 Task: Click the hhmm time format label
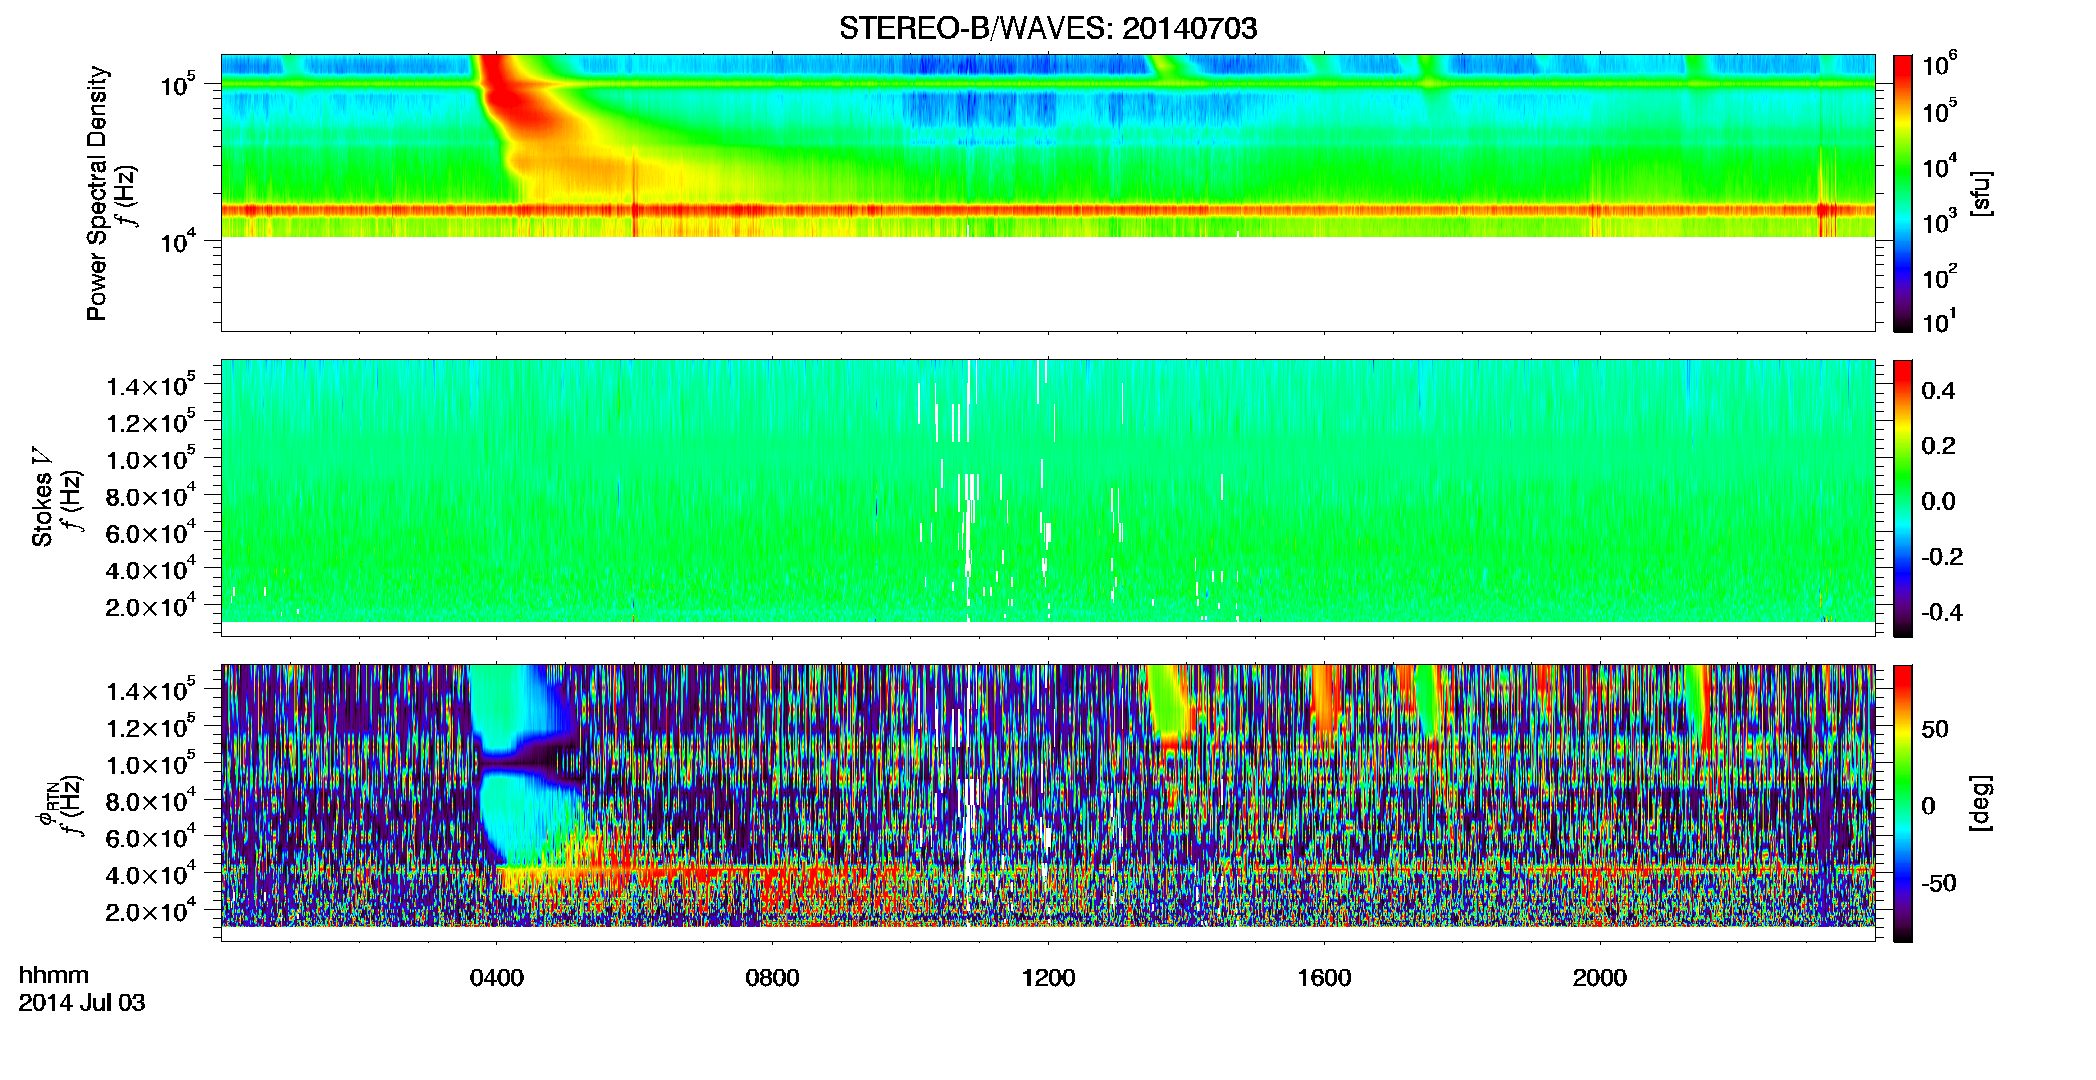pos(54,975)
